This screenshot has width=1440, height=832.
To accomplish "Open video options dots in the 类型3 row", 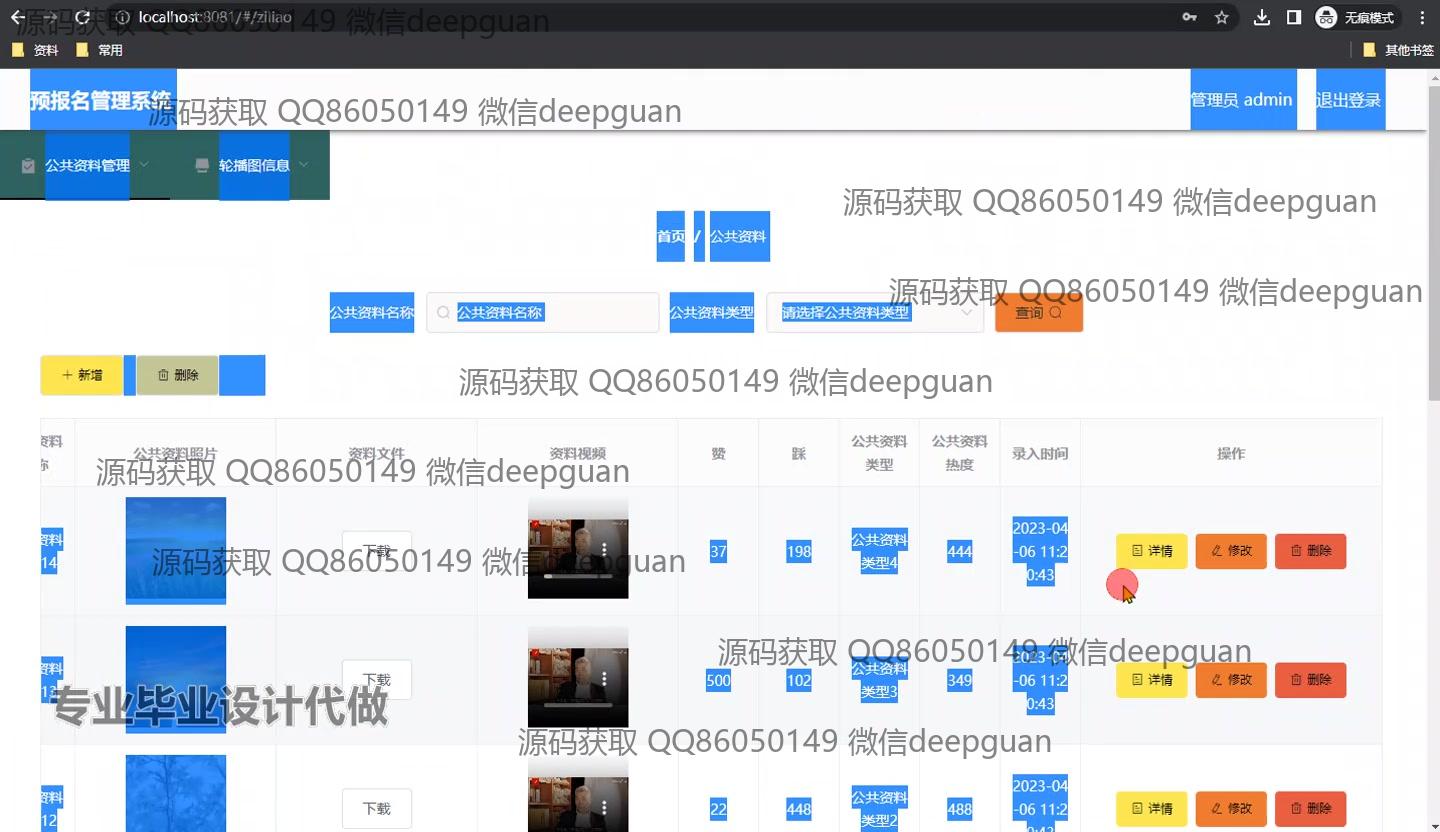I will click(605, 678).
